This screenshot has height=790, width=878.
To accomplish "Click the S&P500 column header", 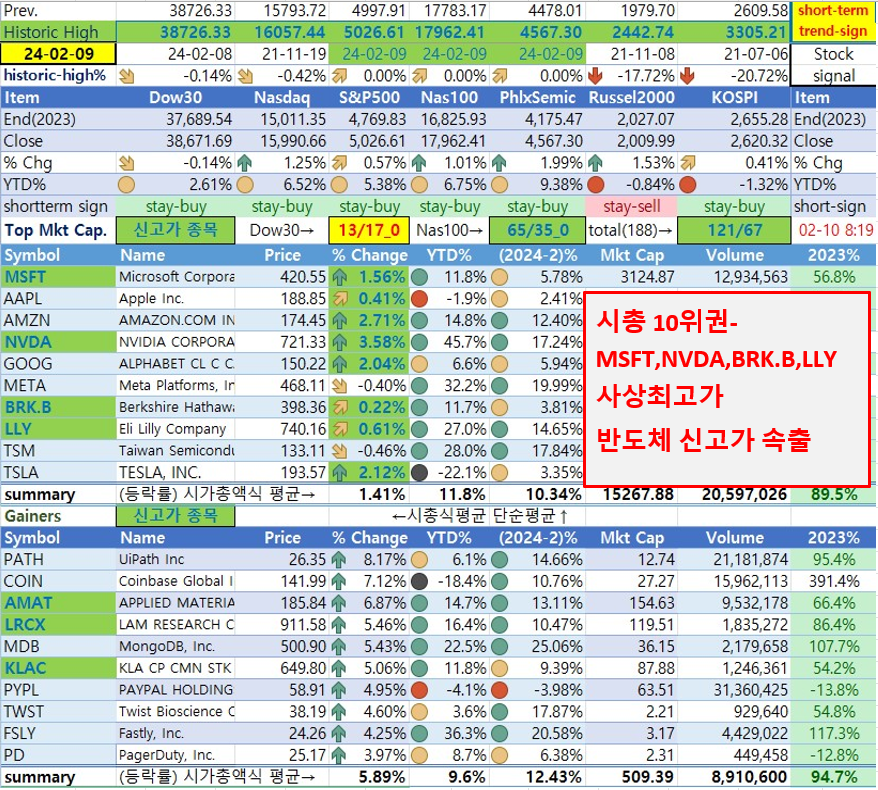I will [370, 97].
